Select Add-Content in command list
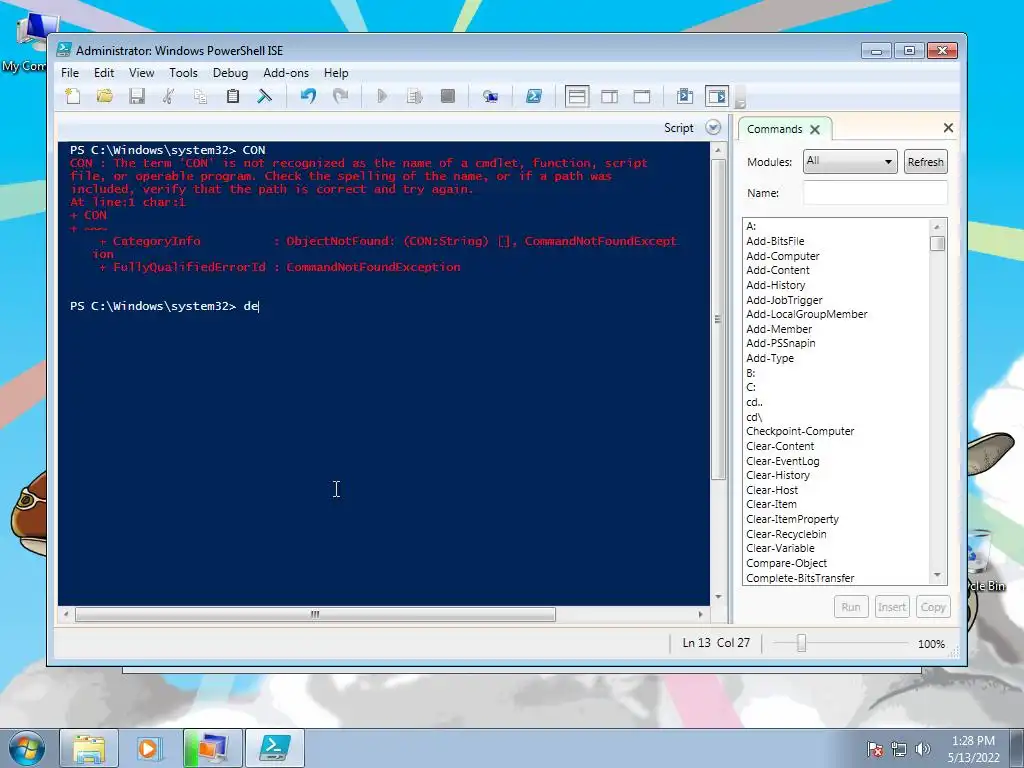This screenshot has width=1024, height=768. [x=778, y=270]
